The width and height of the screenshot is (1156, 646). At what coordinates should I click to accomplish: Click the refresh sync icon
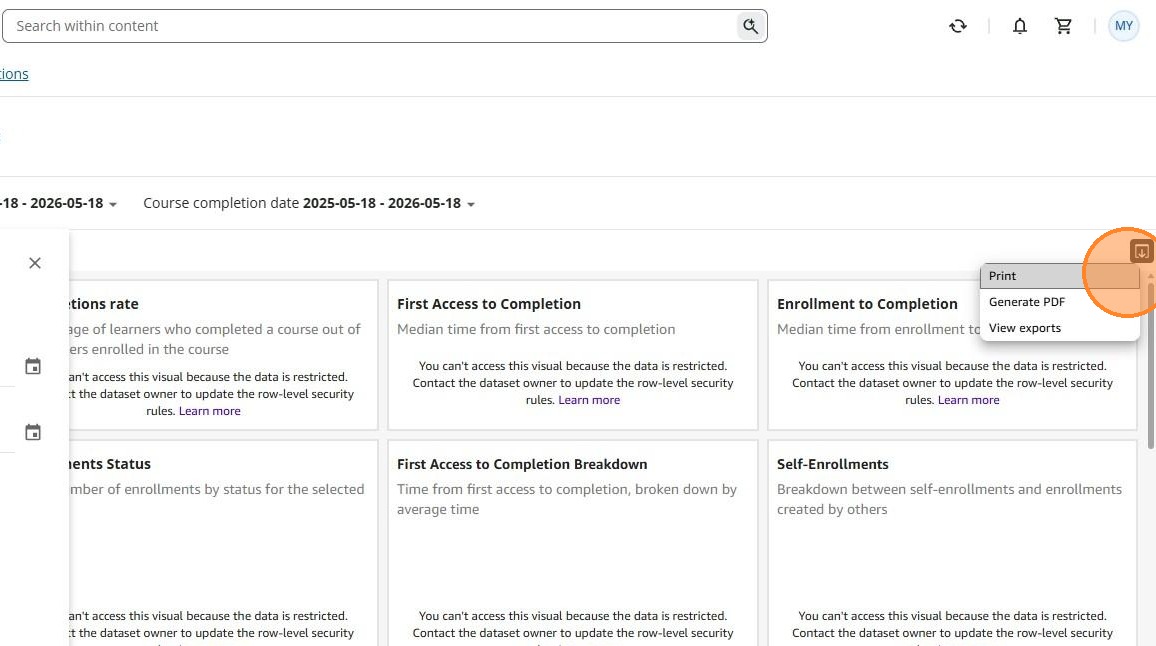click(x=958, y=27)
